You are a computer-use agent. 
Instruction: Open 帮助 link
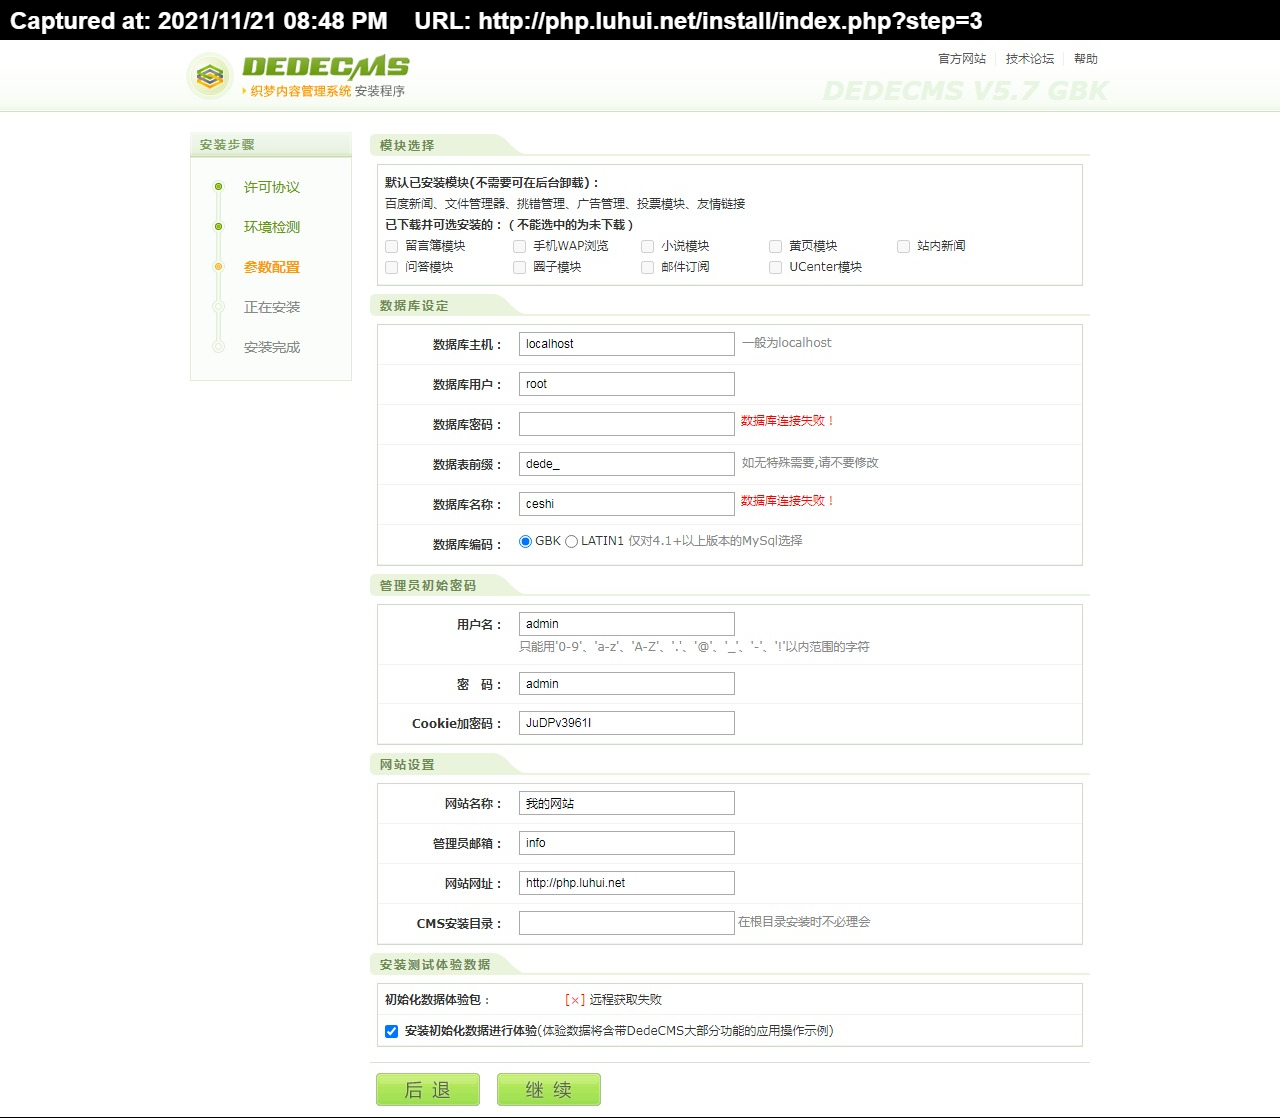click(x=1086, y=59)
